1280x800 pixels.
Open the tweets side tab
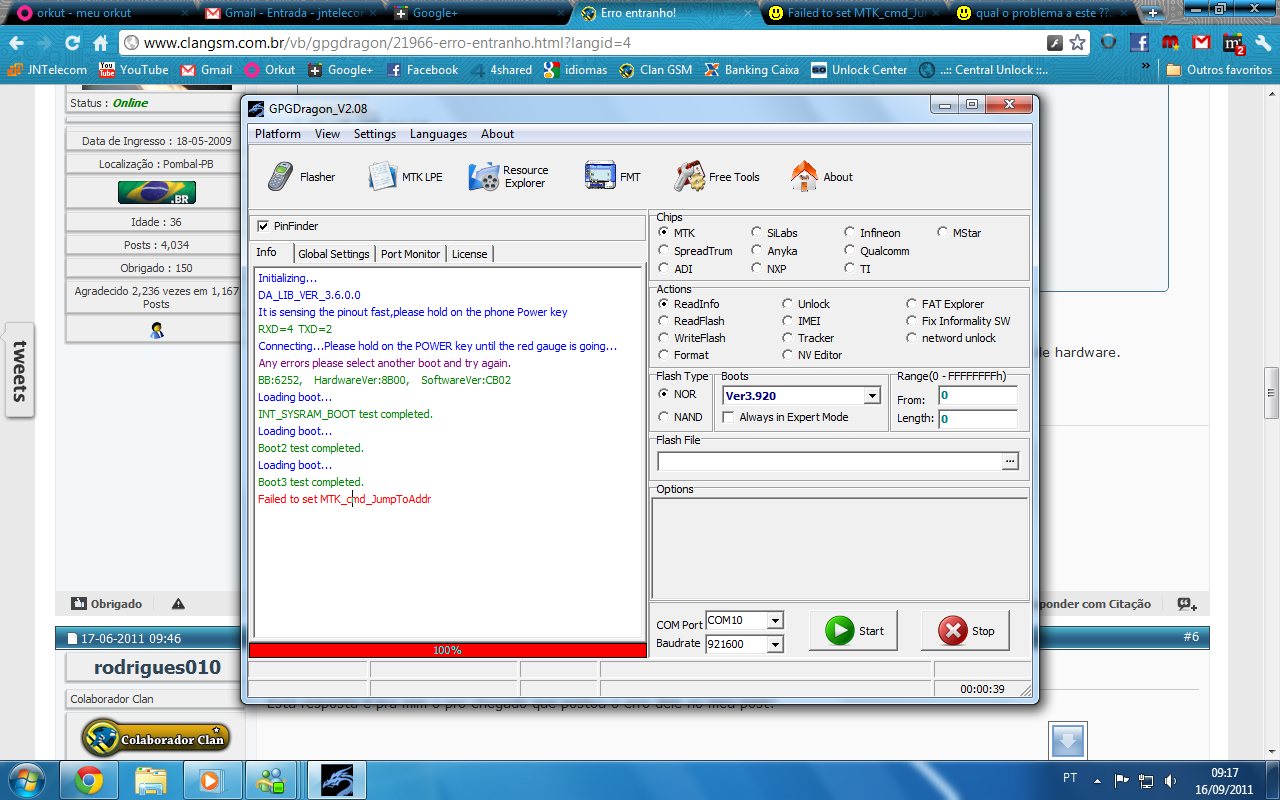18,371
